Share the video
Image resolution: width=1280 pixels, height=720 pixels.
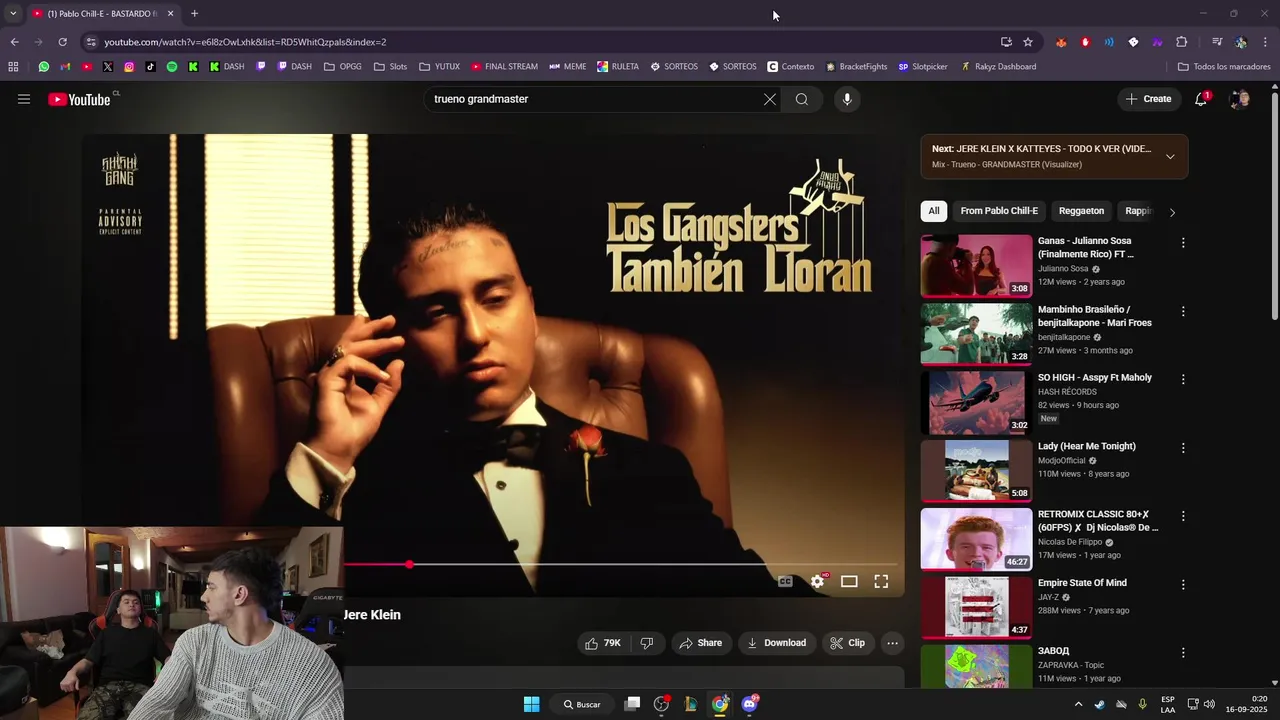point(701,643)
